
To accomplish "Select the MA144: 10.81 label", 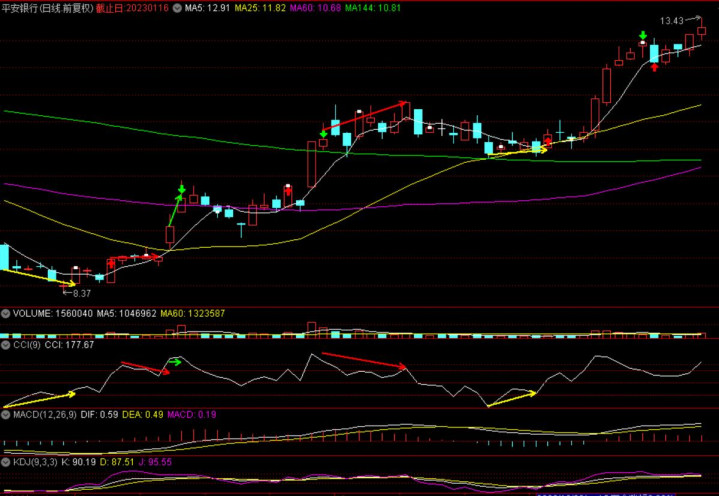I will click(373, 8).
